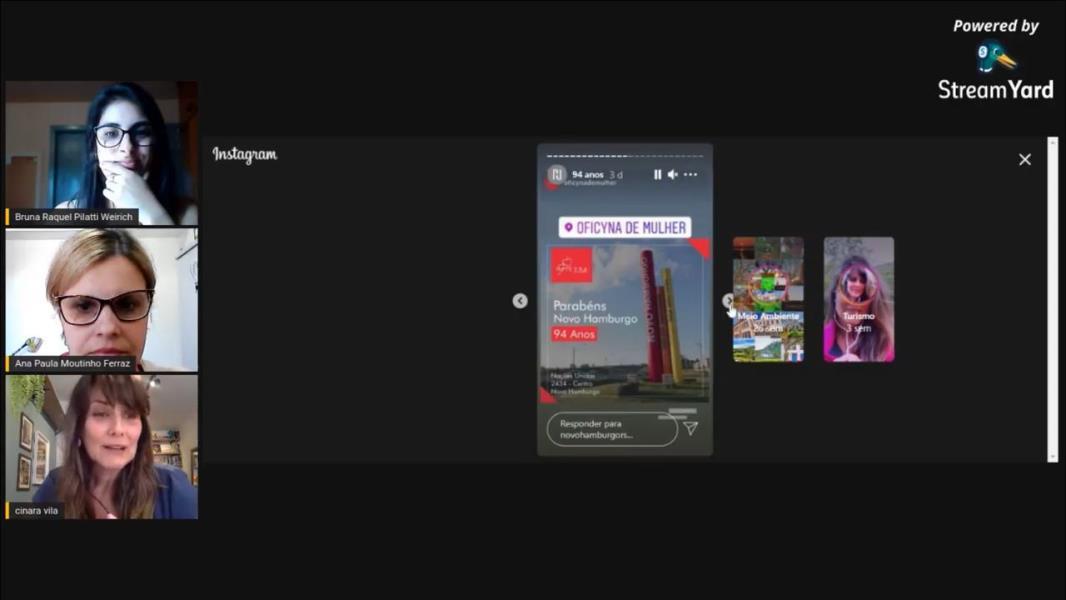Screen dimensions: 1066x600
Task: Open the story three-dot options menu
Action: click(x=691, y=175)
